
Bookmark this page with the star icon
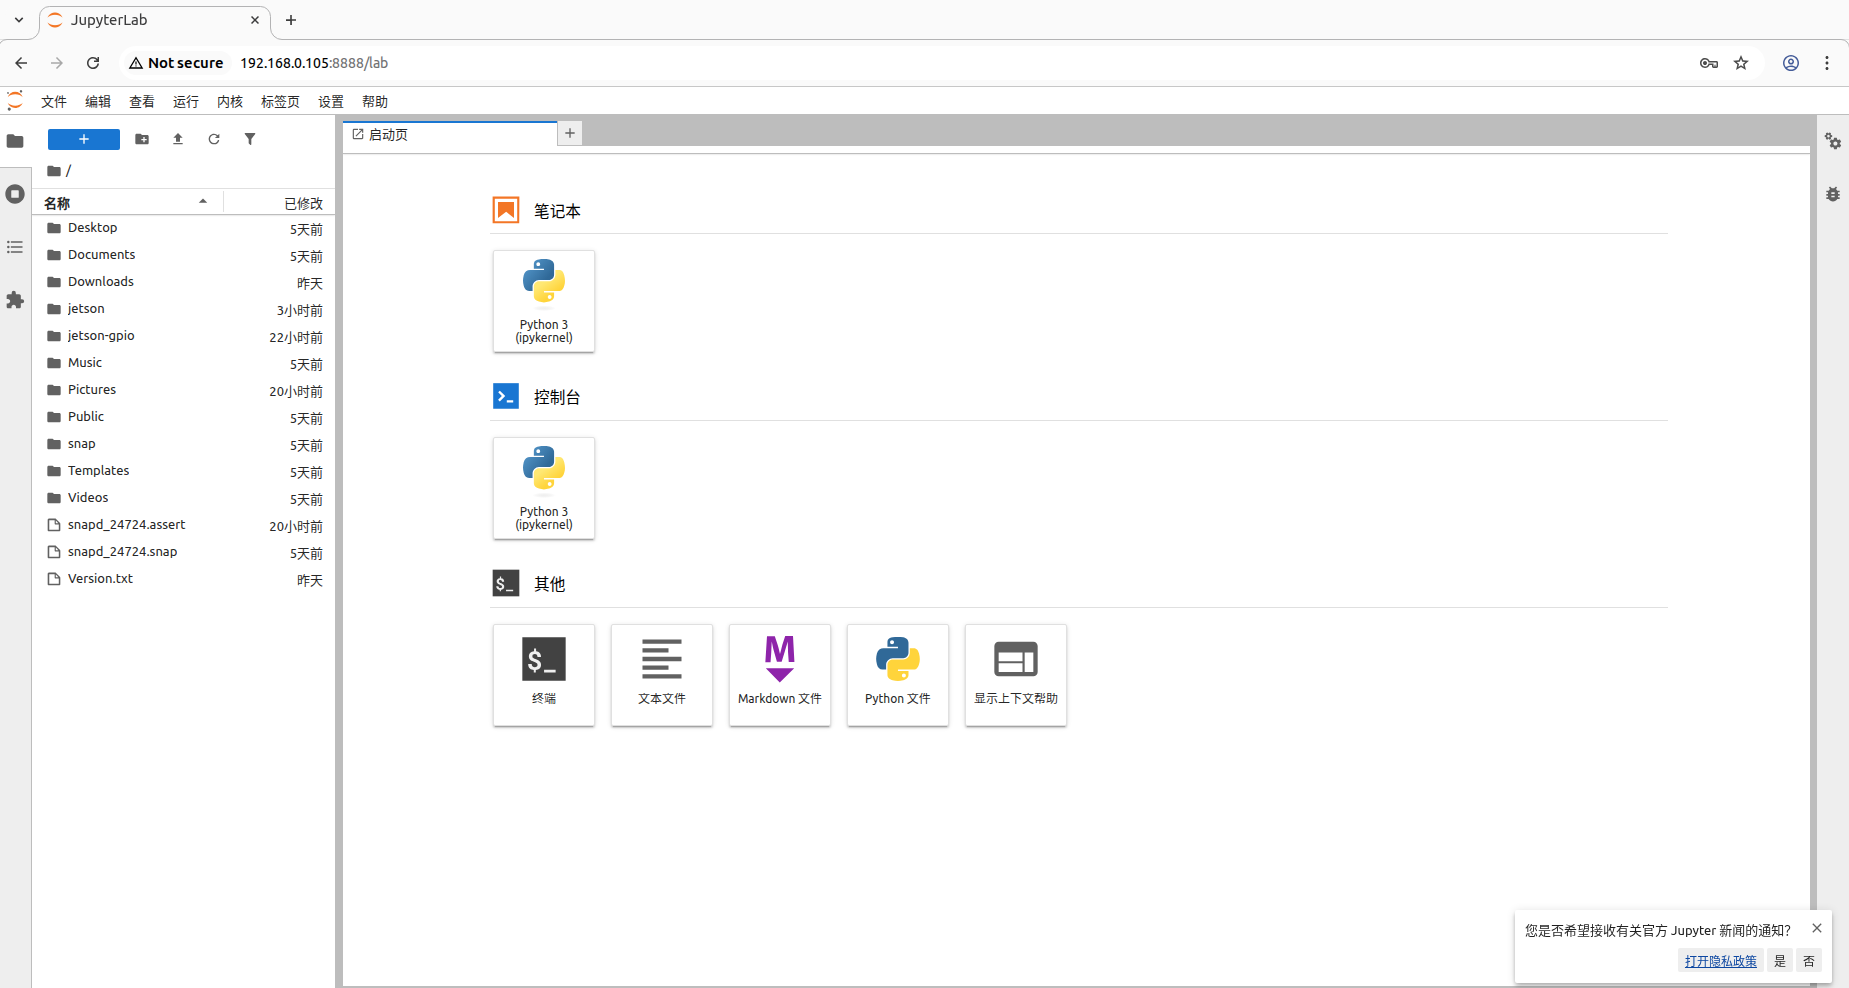click(1741, 63)
